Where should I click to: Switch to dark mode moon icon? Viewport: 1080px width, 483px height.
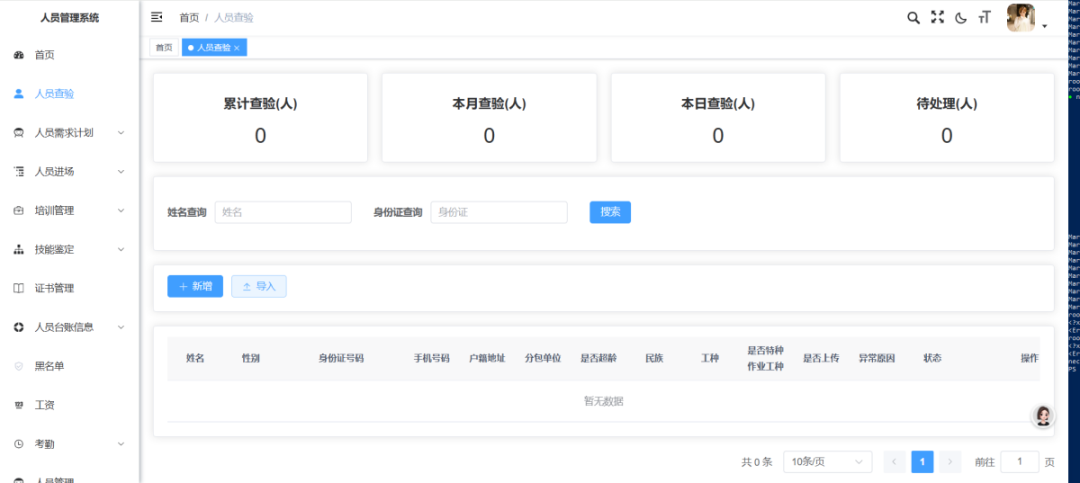(x=961, y=19)
